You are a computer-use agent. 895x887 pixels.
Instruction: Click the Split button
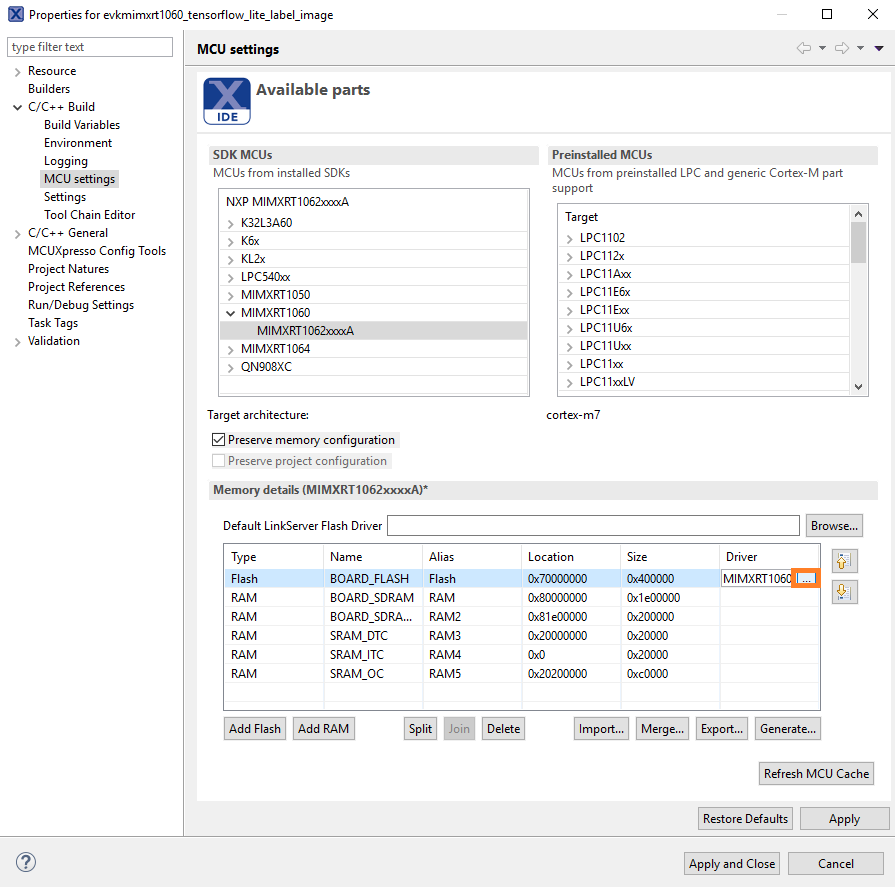pyautogui.click(x=420, y=728)
